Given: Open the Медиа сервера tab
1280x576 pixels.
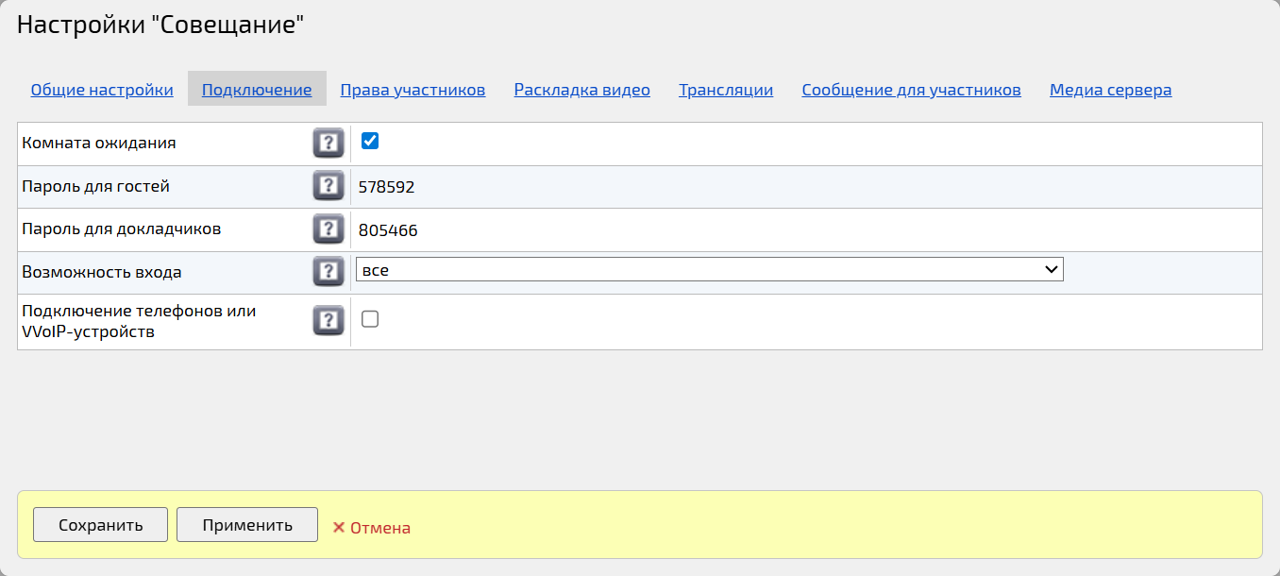Looking at the screenshot, I should click(1110, 90).
